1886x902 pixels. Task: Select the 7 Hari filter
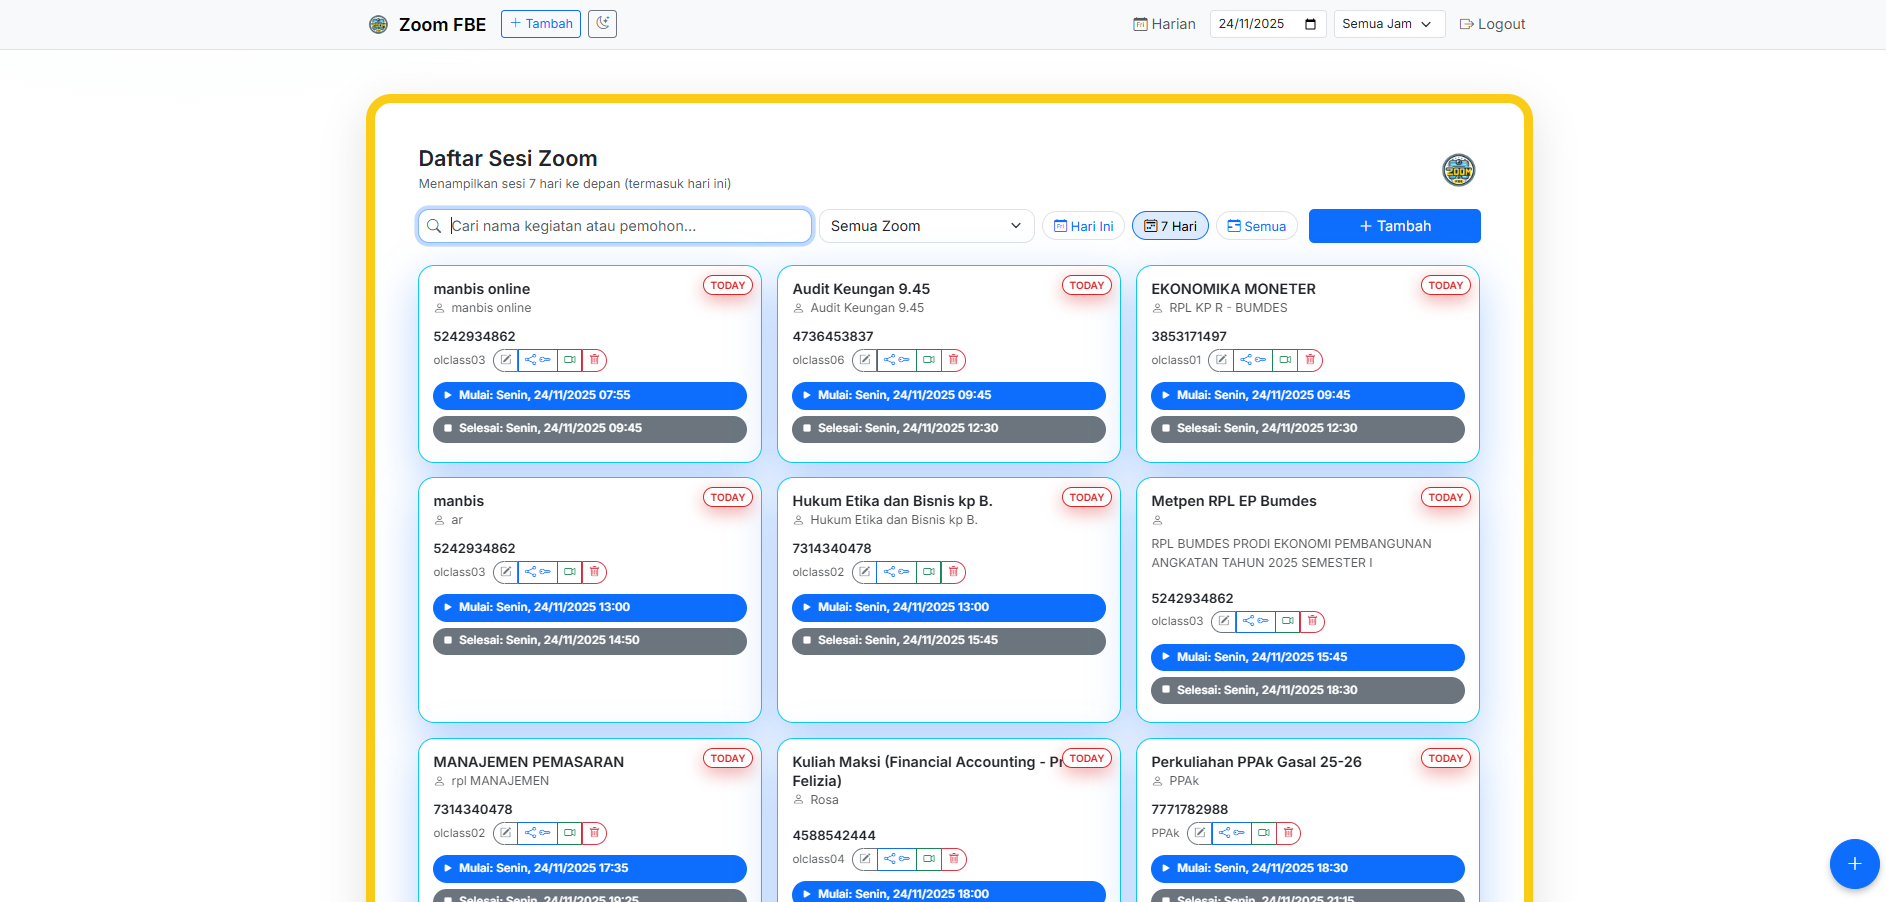coord(1170,226)
